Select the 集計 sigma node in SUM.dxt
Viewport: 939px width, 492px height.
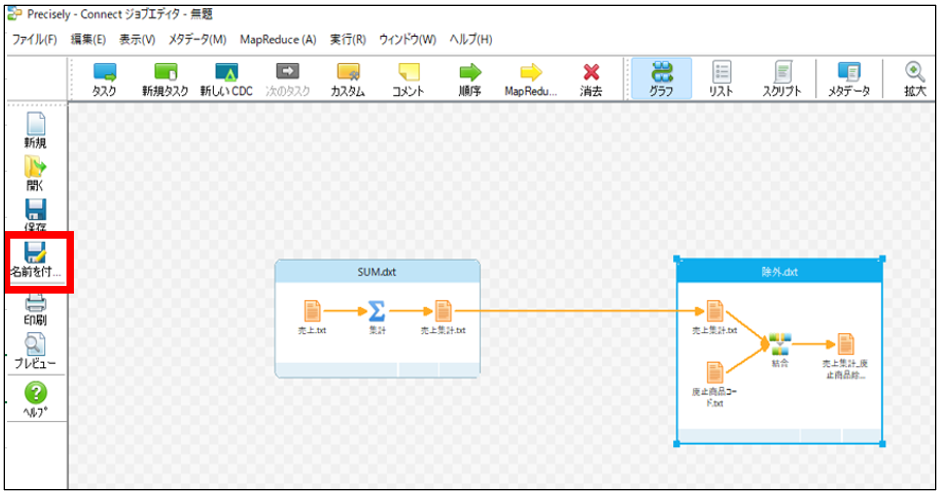(376, 311)
